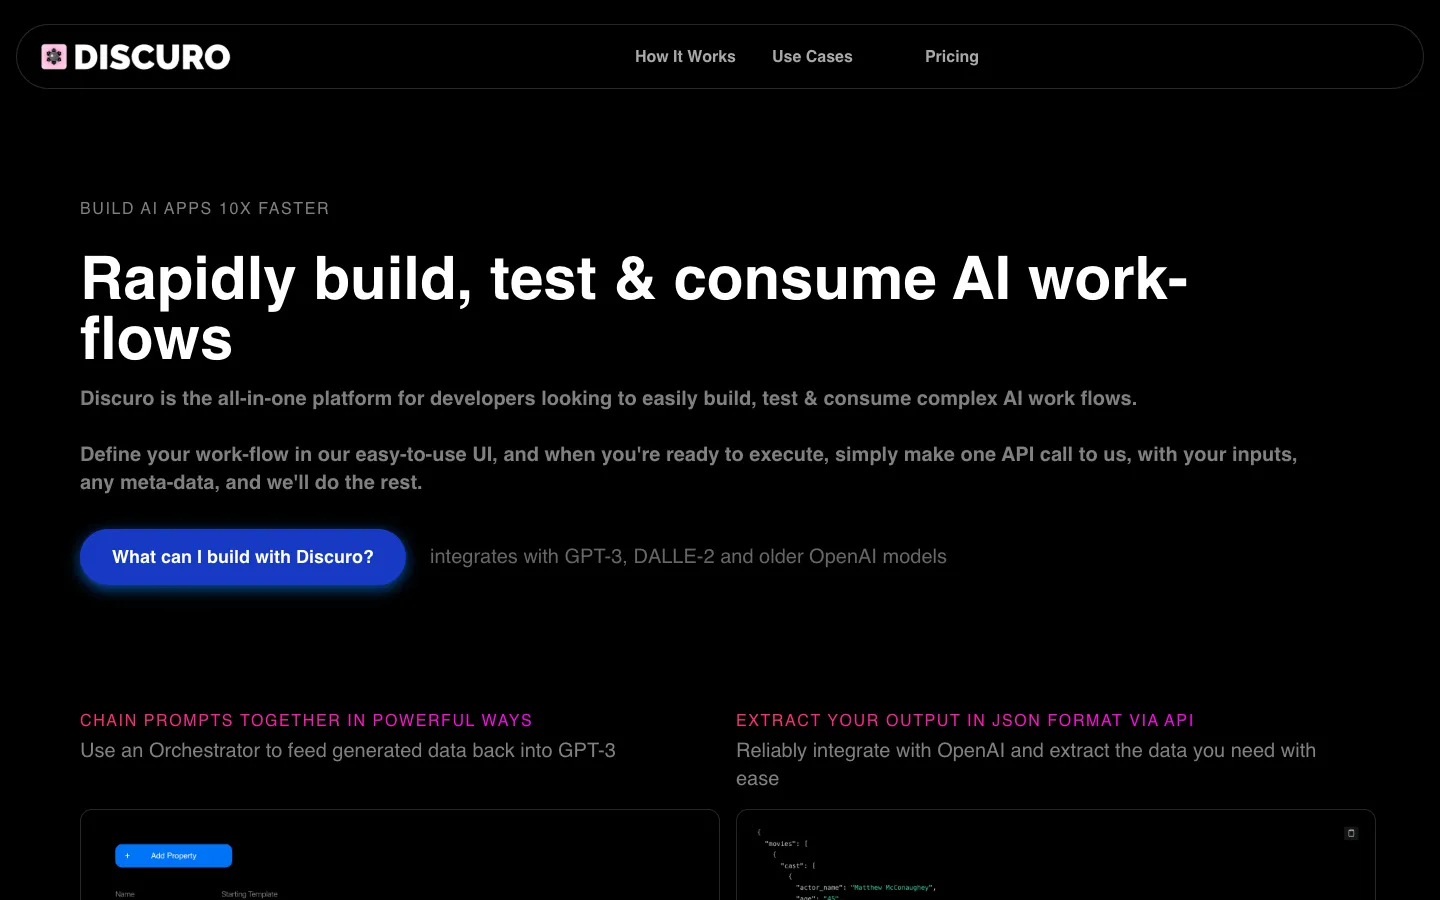Select the "BUILD AI APPS 10X FASTER" tagline

point(205,208)
